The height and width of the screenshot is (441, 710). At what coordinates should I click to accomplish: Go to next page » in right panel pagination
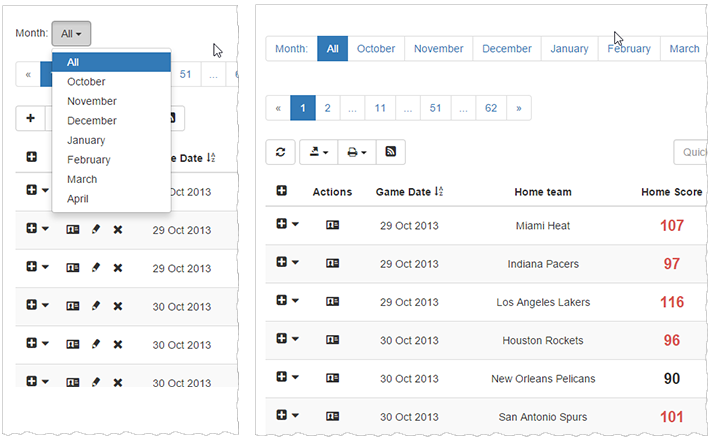519,108
